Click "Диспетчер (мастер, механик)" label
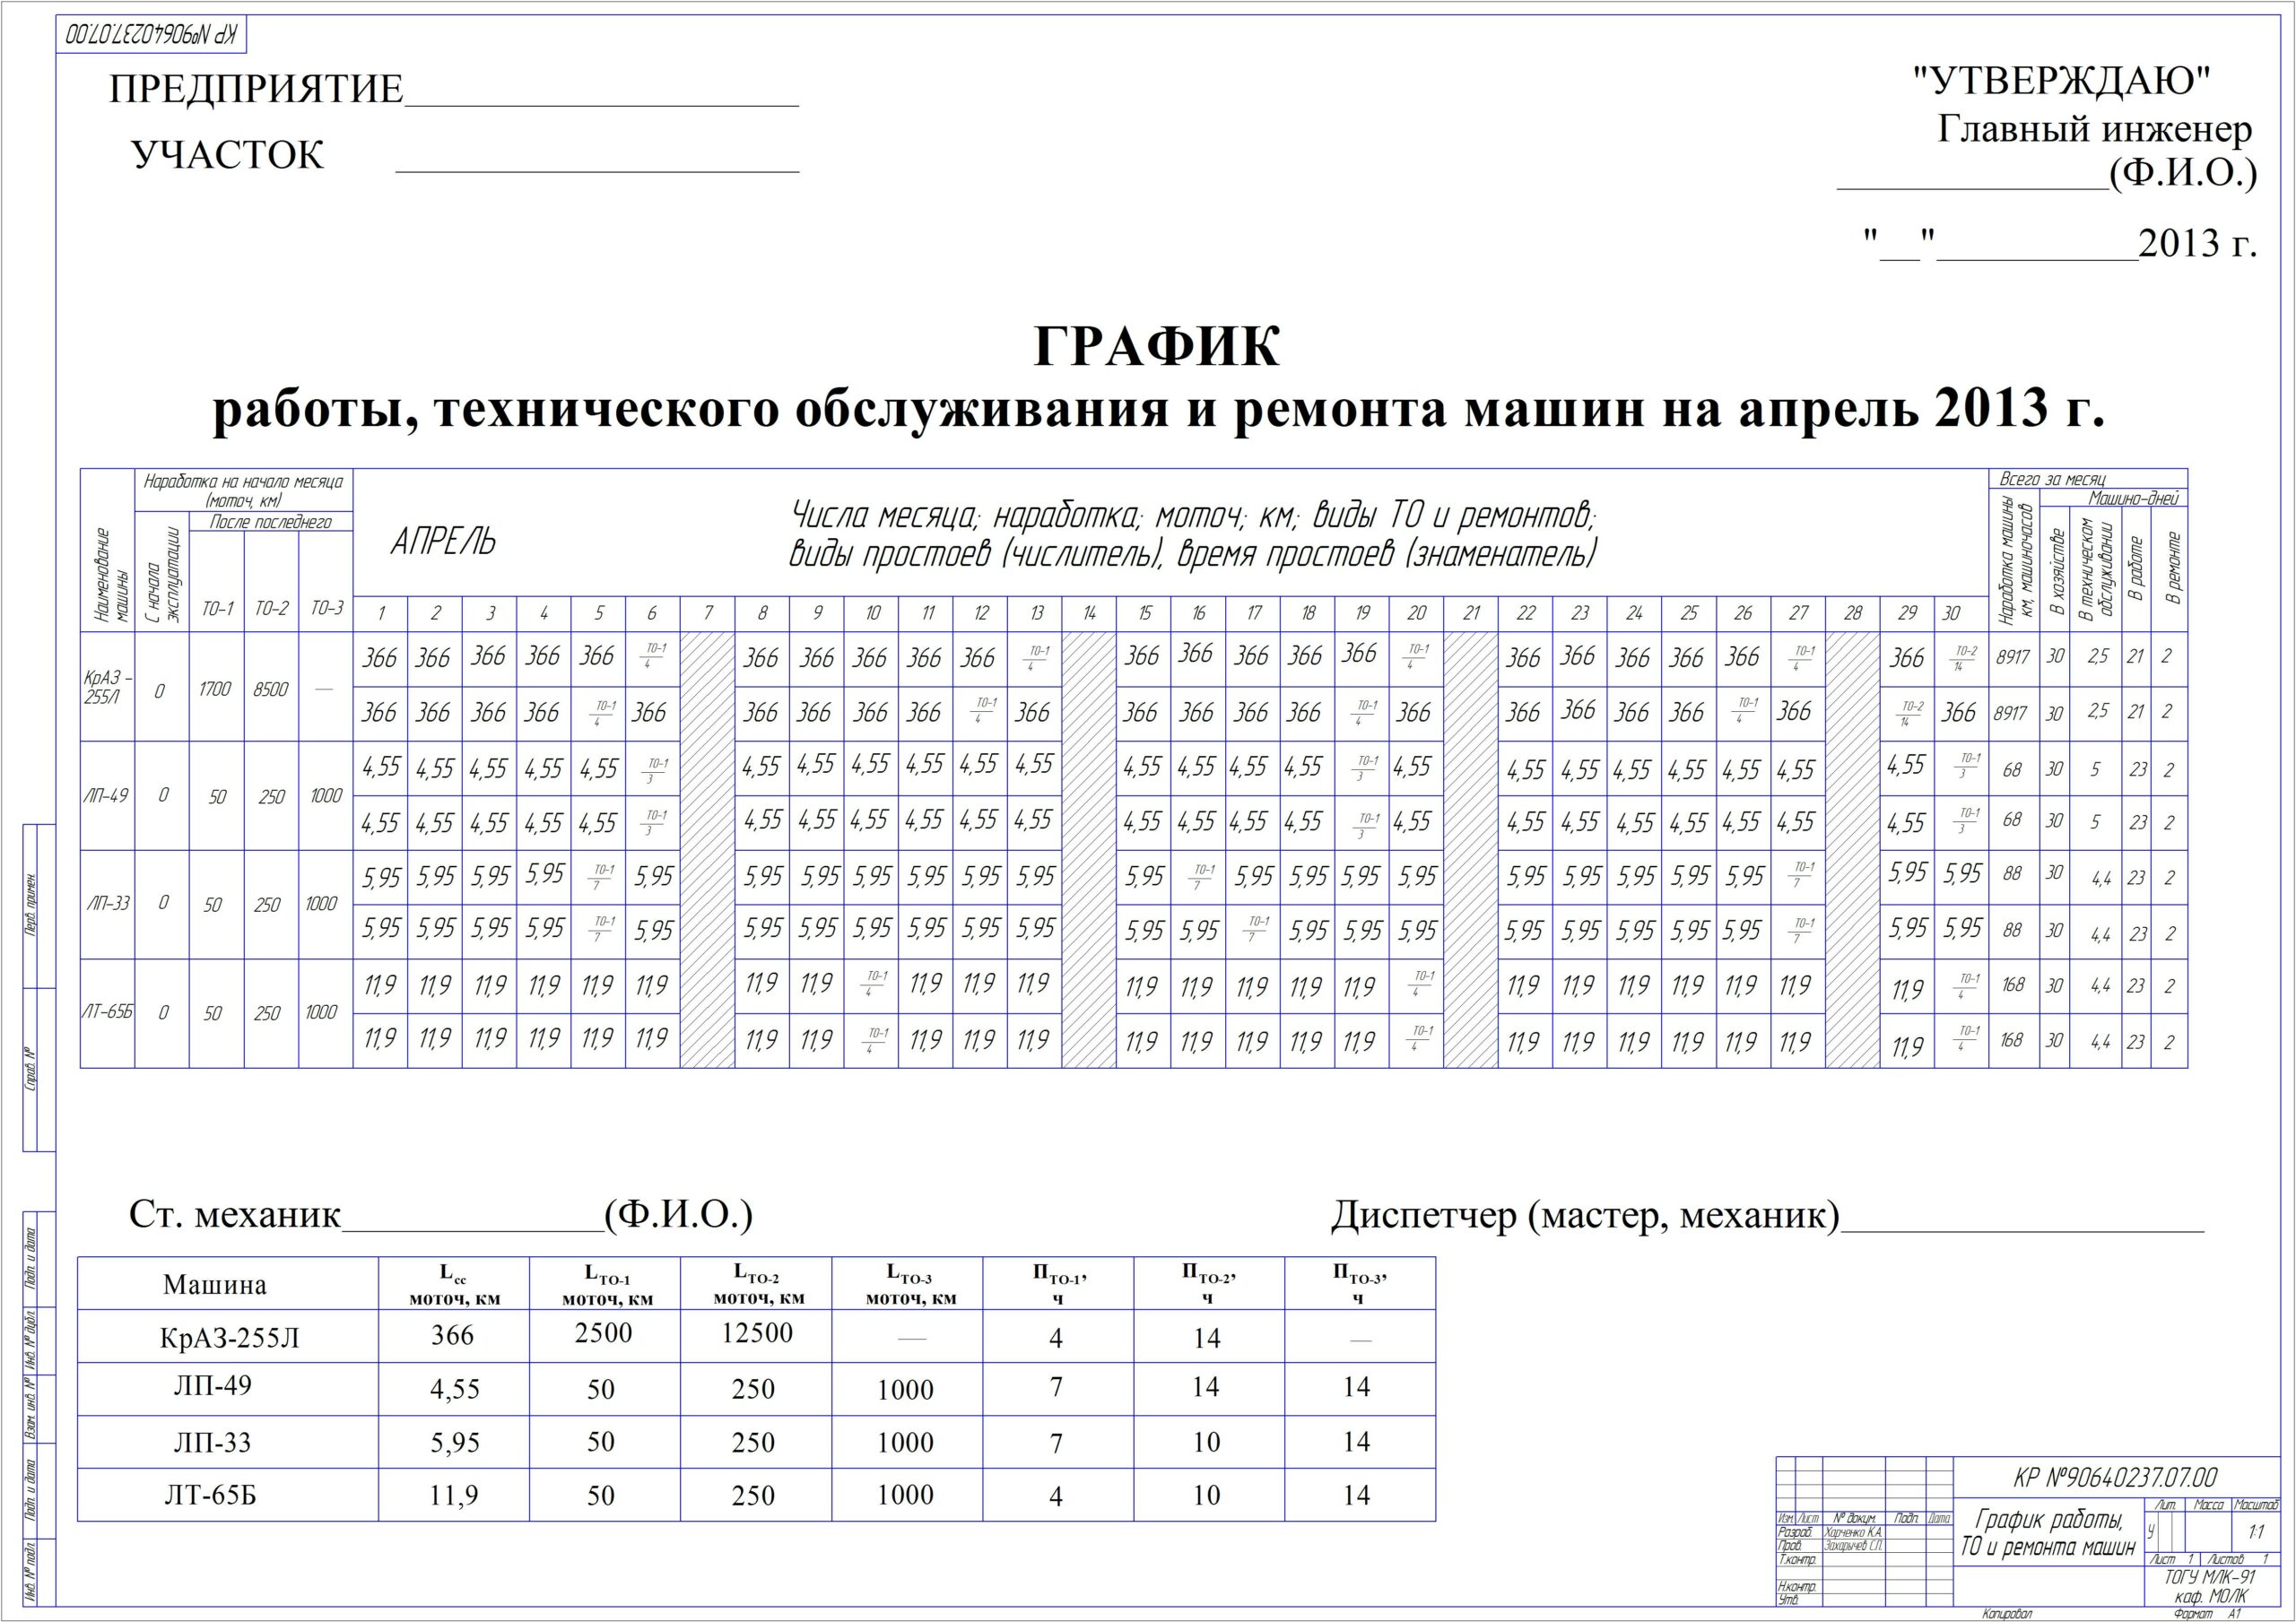The width and height of the screenshot is (2296, 1622). coord(1585,1216)
